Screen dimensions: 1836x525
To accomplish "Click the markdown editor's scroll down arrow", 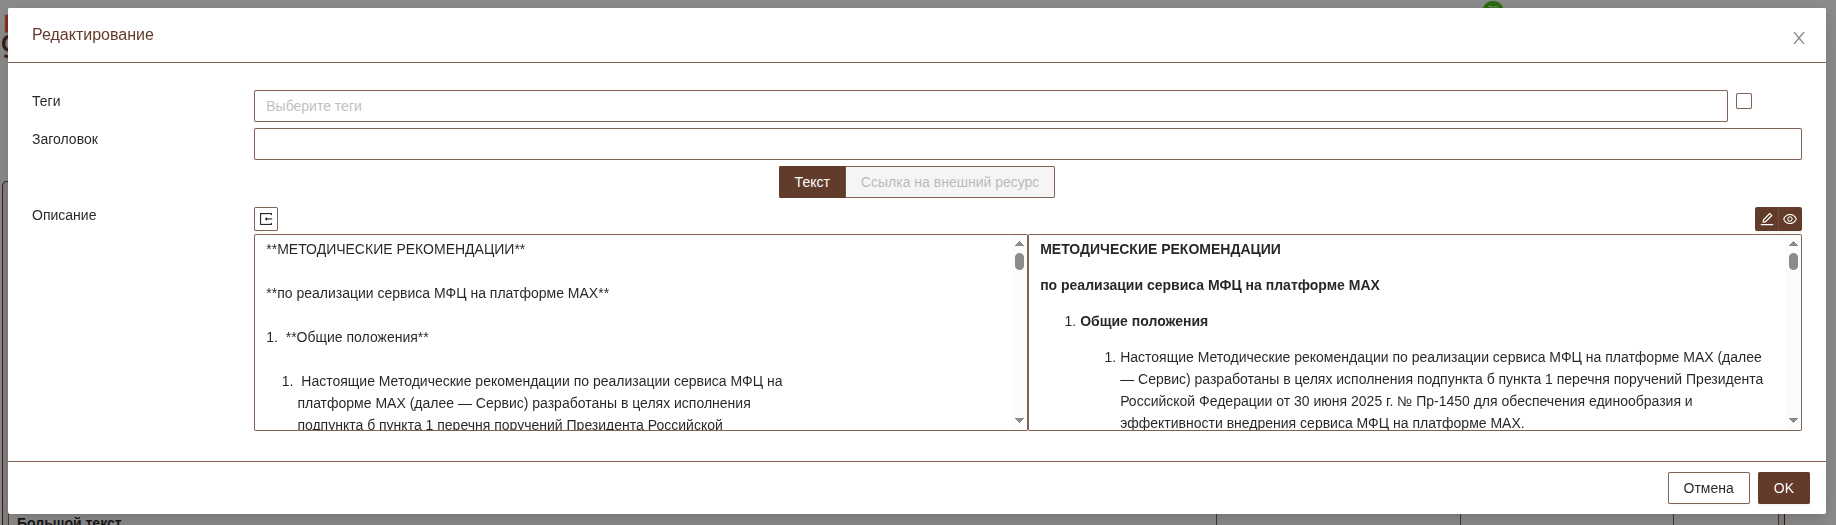I will 1019,421.
